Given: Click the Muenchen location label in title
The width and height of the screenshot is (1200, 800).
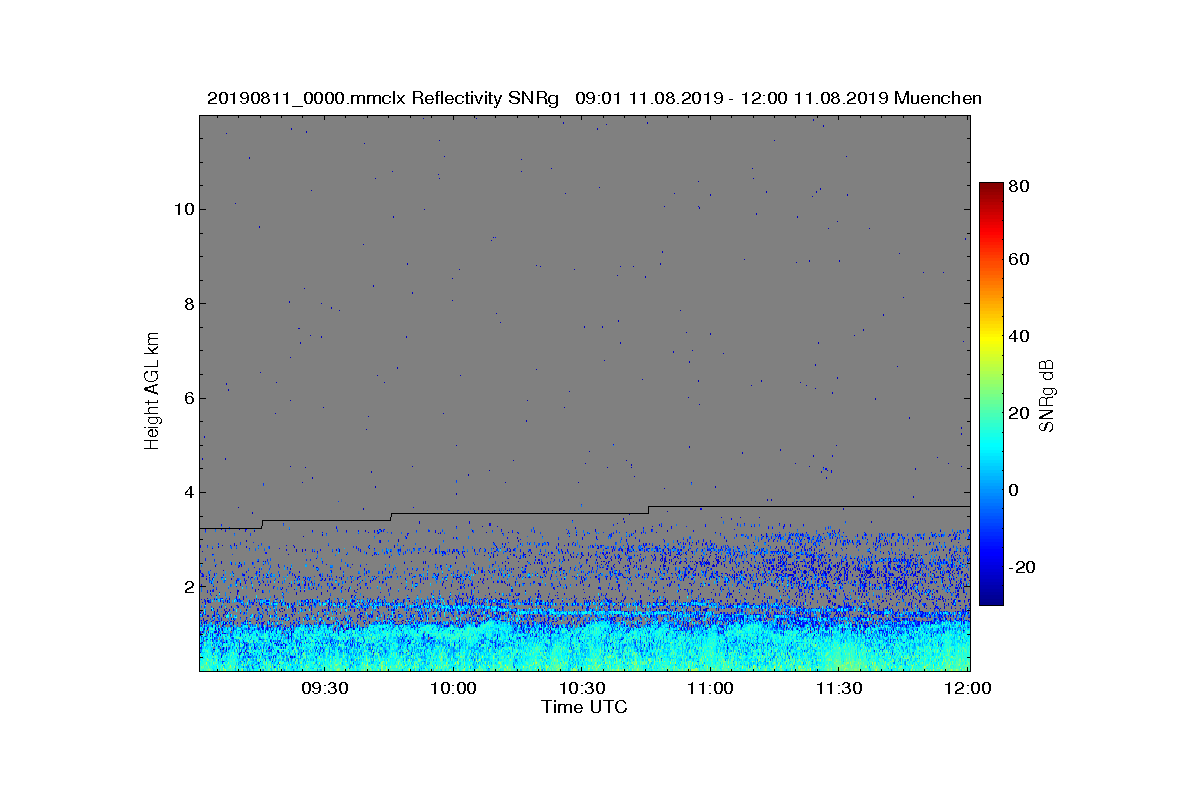Looking at the screenshot, I should (938, 98).
